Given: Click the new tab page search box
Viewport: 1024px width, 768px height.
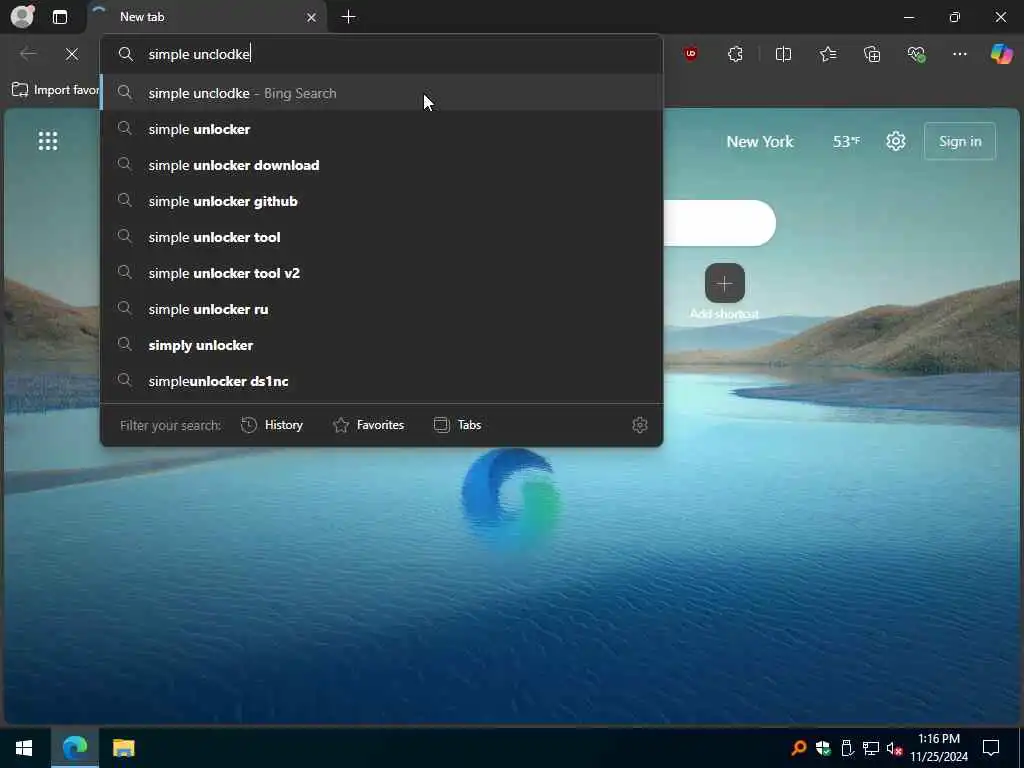Looking at the screenshot, I should pyautogui.click(x=719, y=223).
